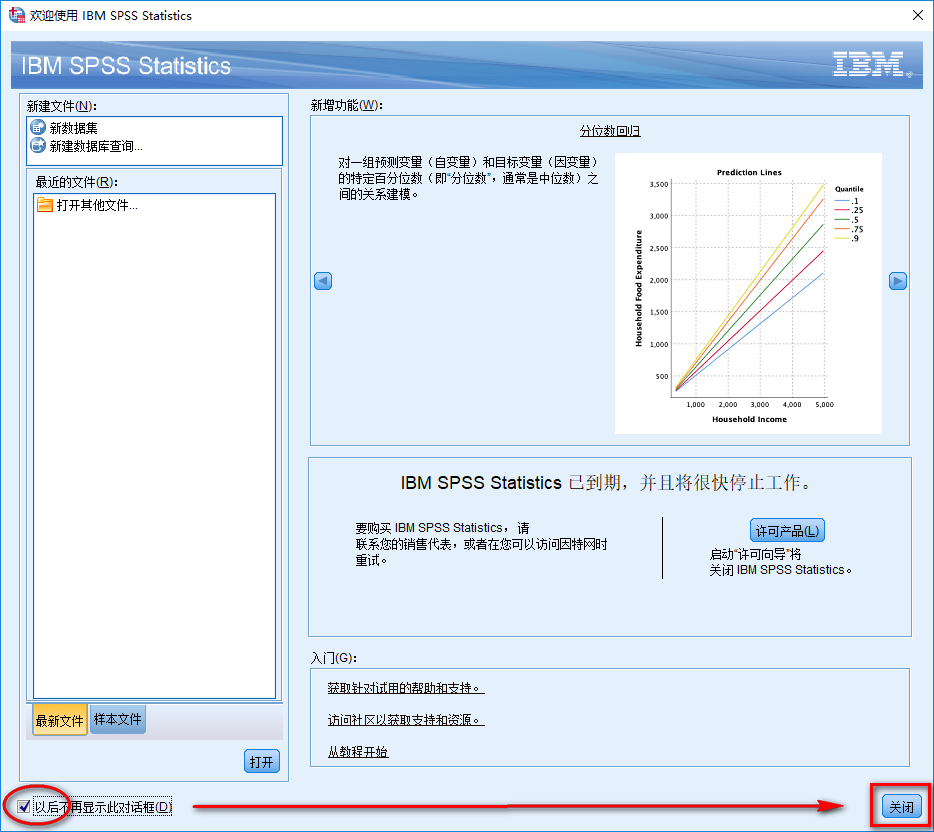The image size is (934, 832).
Task: Click the right arrow to view next feature
Action: point(897,281)
